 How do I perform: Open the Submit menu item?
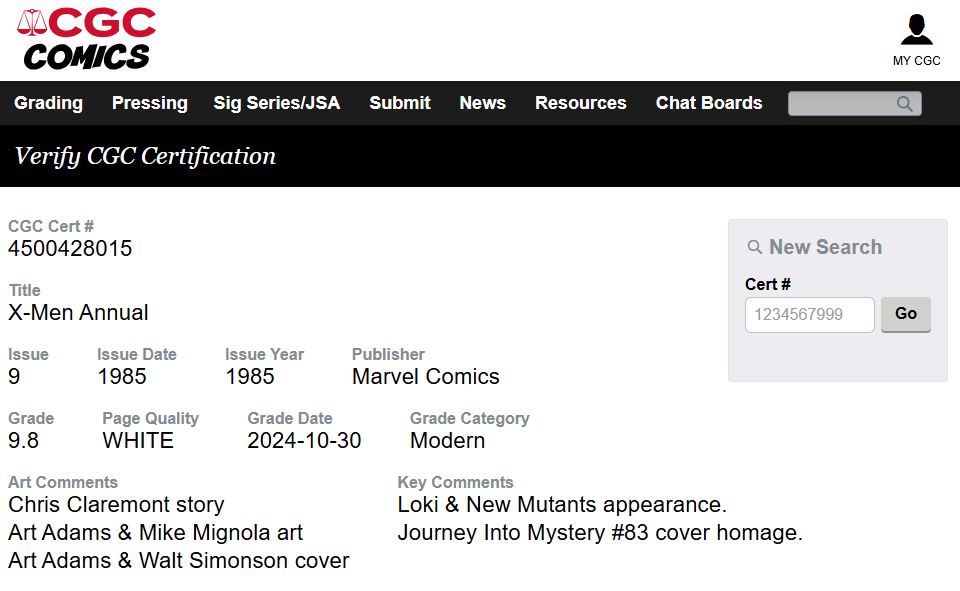point(400,103)
